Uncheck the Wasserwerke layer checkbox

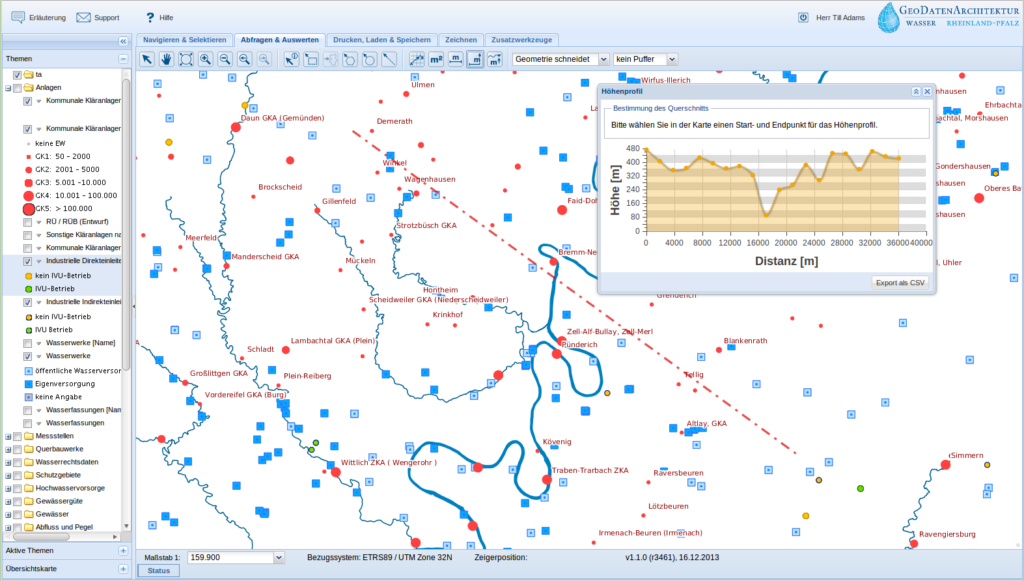pyautogui.click(x=28, y=356)
